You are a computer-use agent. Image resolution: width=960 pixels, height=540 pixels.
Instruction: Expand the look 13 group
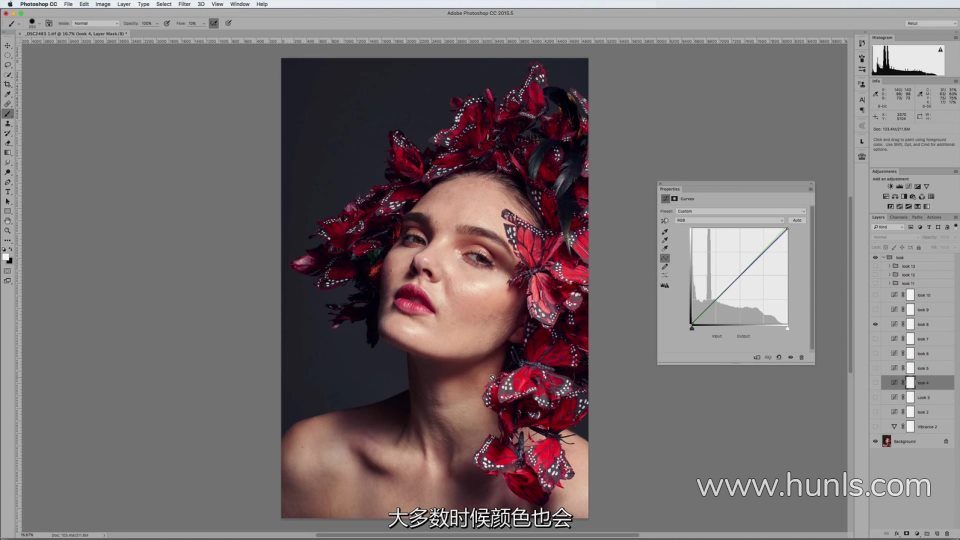(x=890, y=266)
